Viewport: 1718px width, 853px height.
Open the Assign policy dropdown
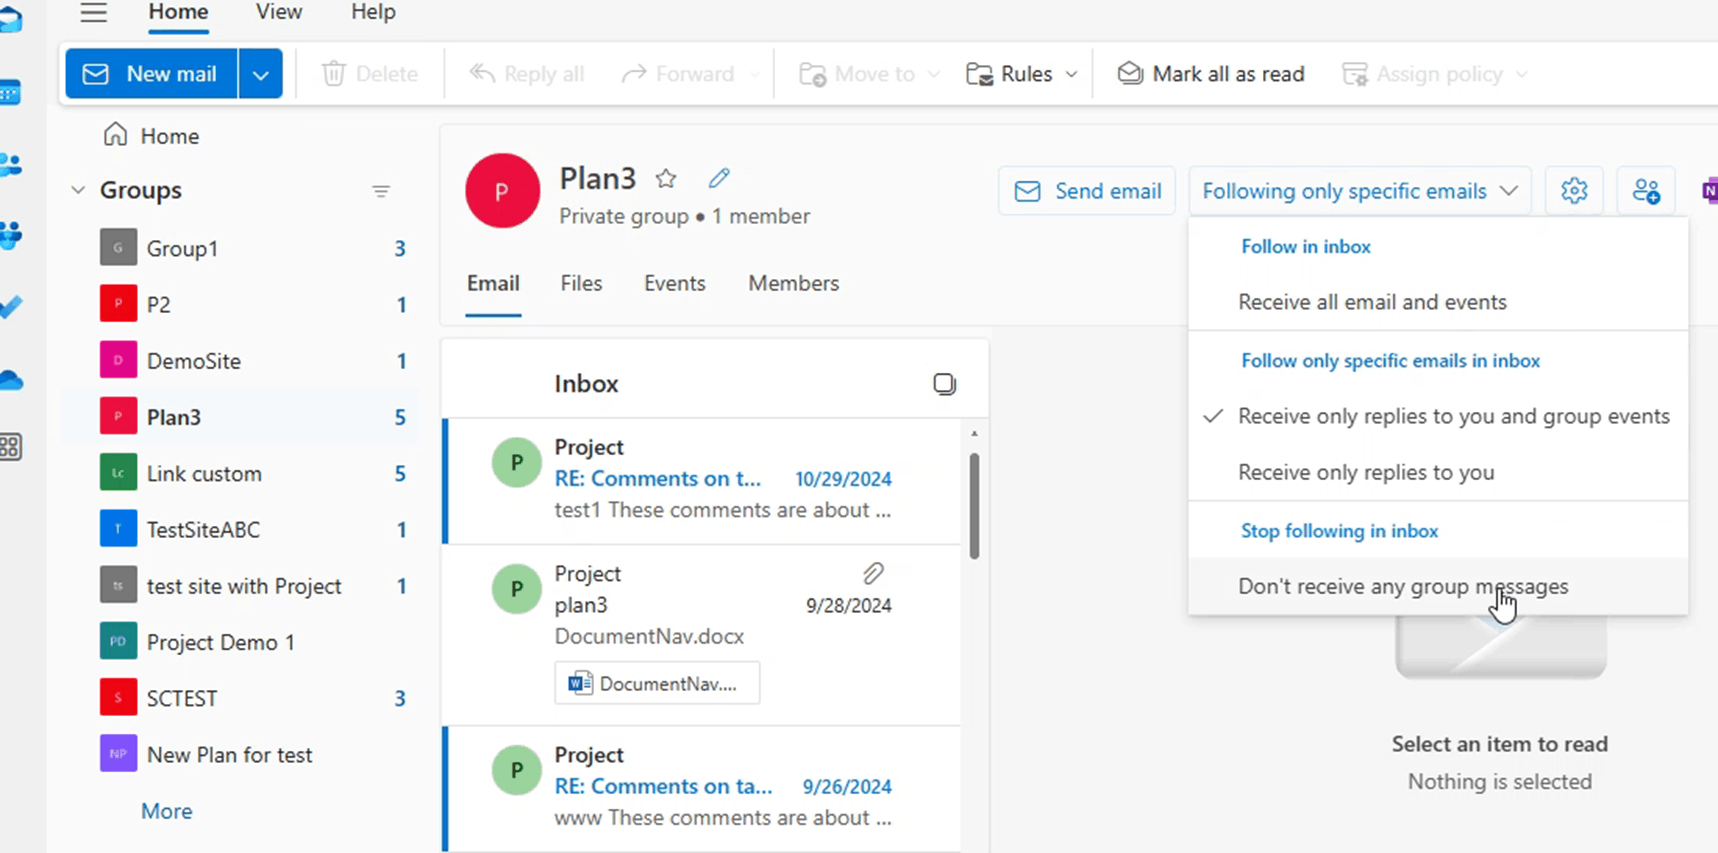point(1436,74)
